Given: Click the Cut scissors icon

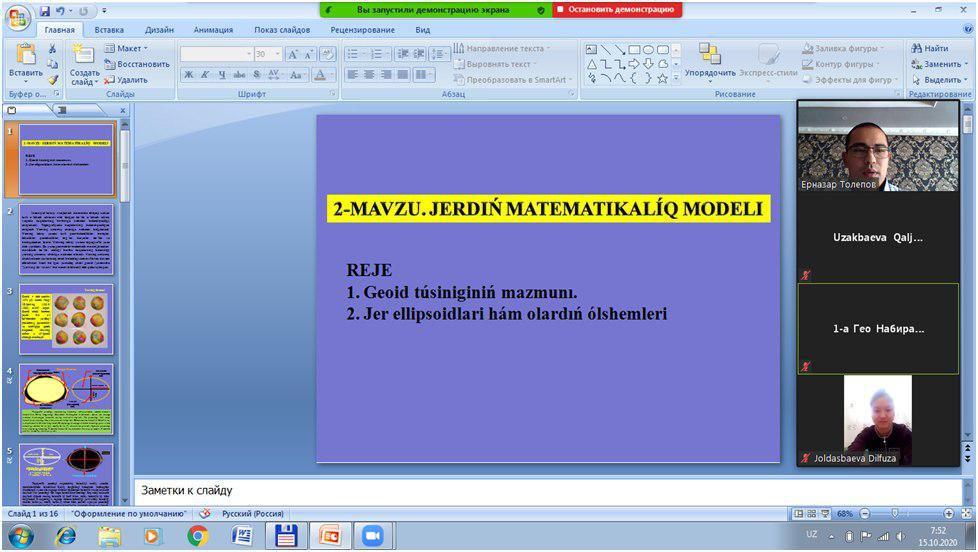Looking at the screenshot, I should click(x=52, y=48).
